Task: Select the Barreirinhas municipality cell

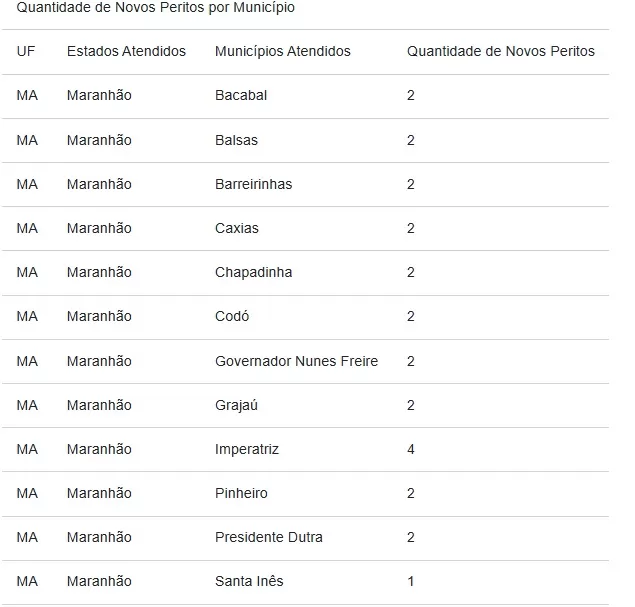Action: point(254,184)
